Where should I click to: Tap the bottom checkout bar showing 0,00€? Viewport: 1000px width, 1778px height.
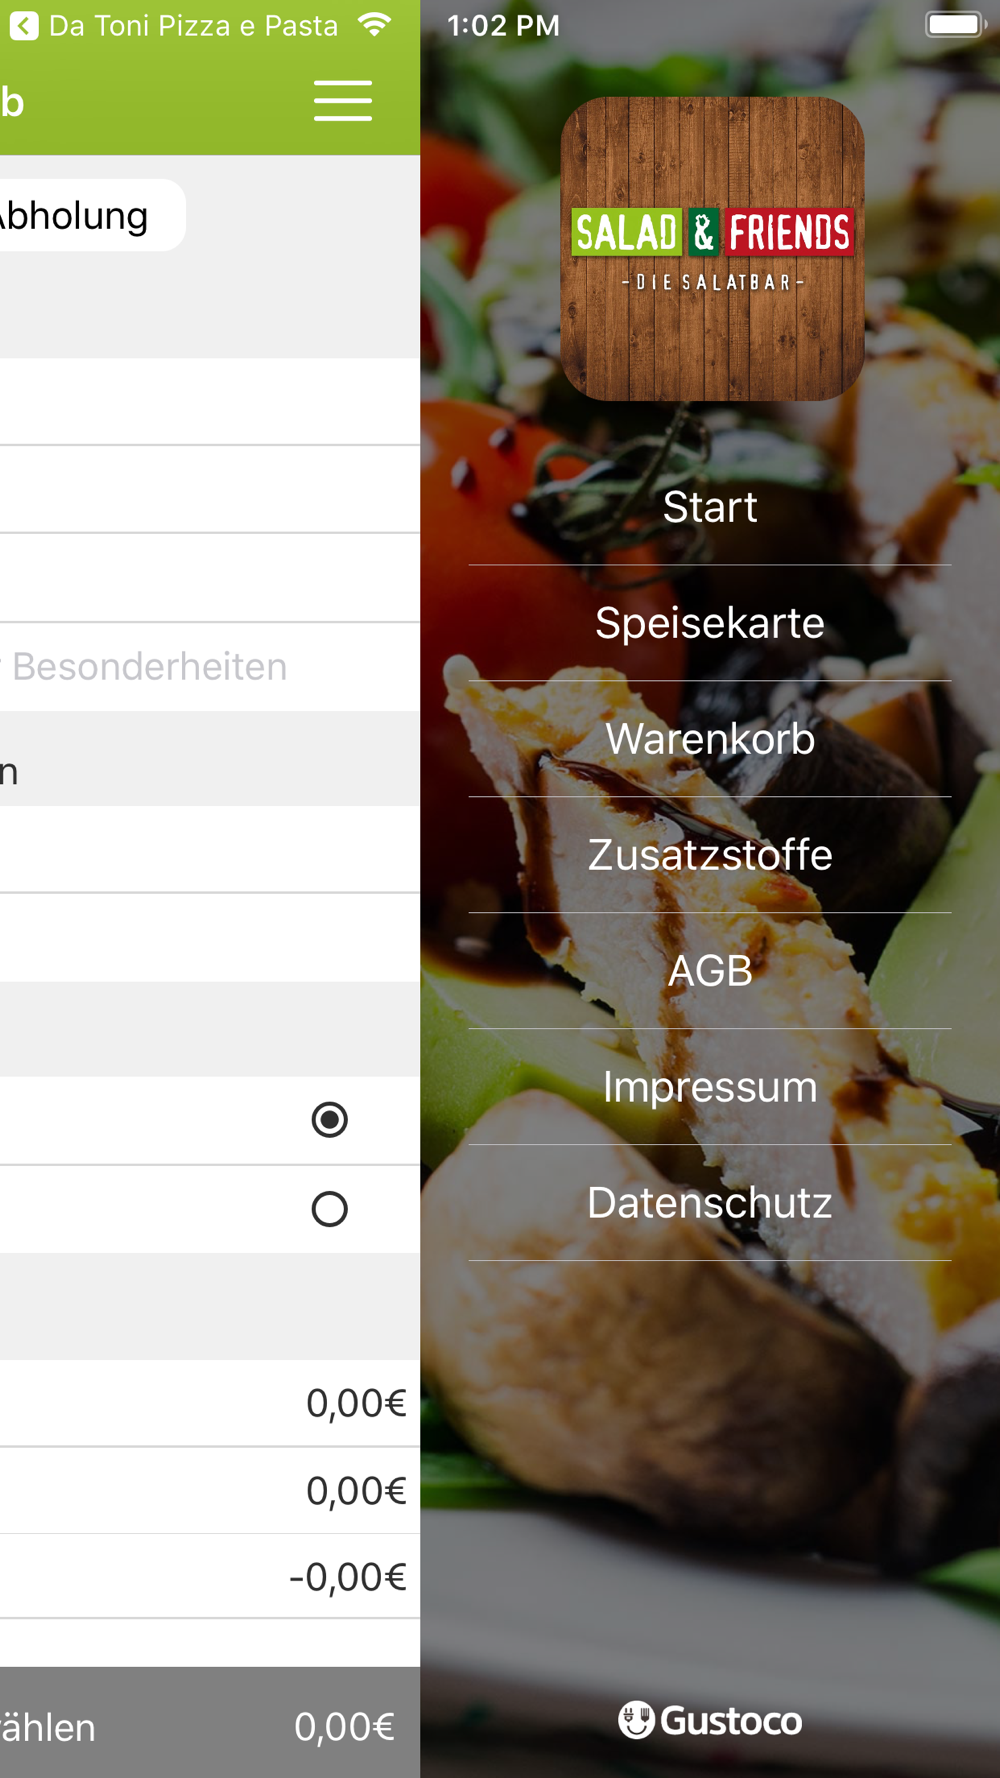click(210, 1722)
